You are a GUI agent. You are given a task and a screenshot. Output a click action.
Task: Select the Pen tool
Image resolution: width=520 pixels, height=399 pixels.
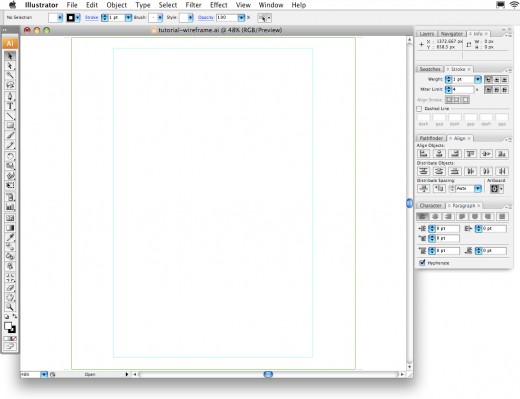[10, 97]
